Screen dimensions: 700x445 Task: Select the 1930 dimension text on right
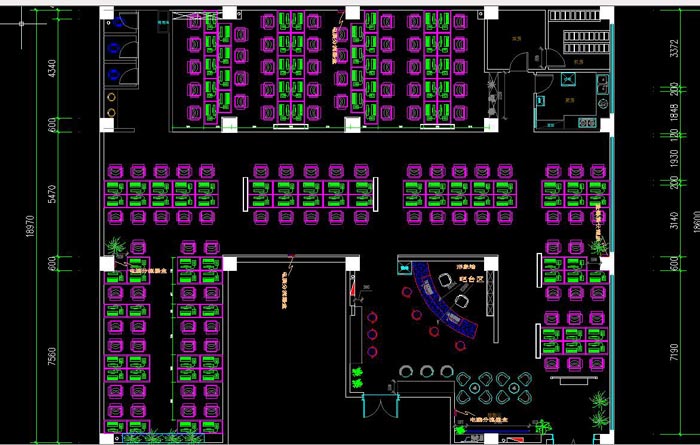click(671, 160)
